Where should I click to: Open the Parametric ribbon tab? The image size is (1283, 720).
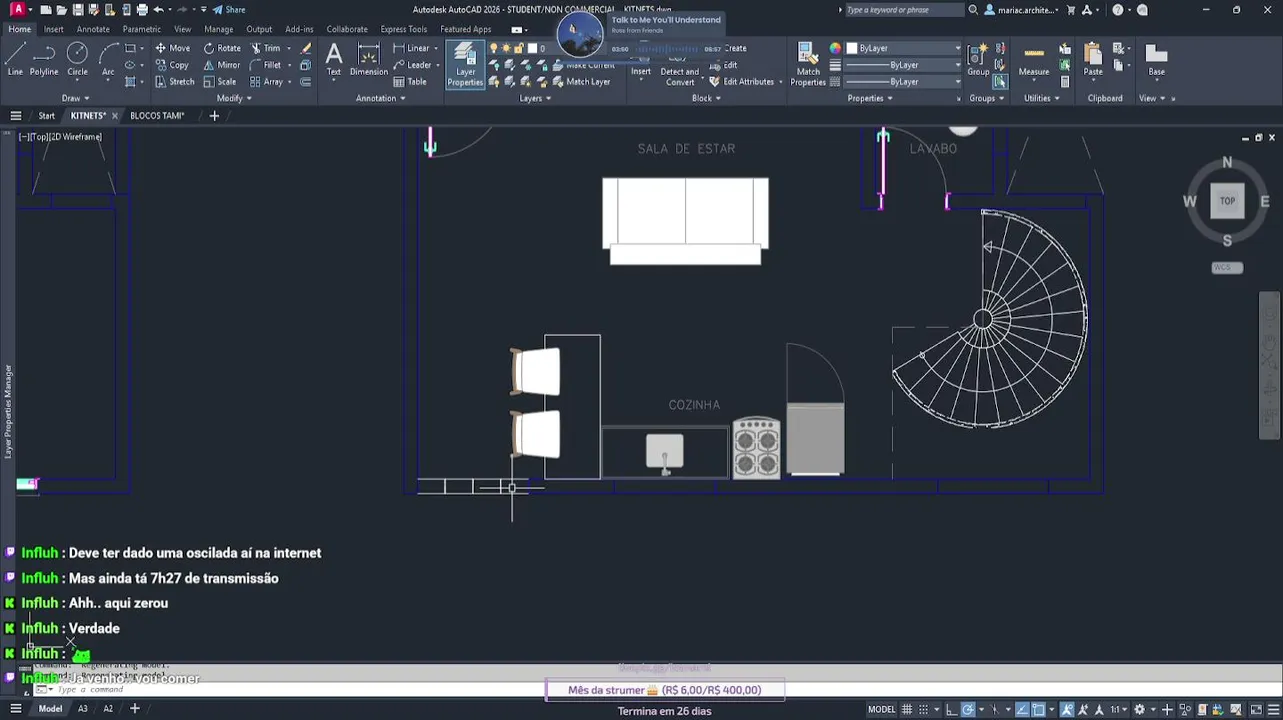pyautogui.click(x=142, y=29)
